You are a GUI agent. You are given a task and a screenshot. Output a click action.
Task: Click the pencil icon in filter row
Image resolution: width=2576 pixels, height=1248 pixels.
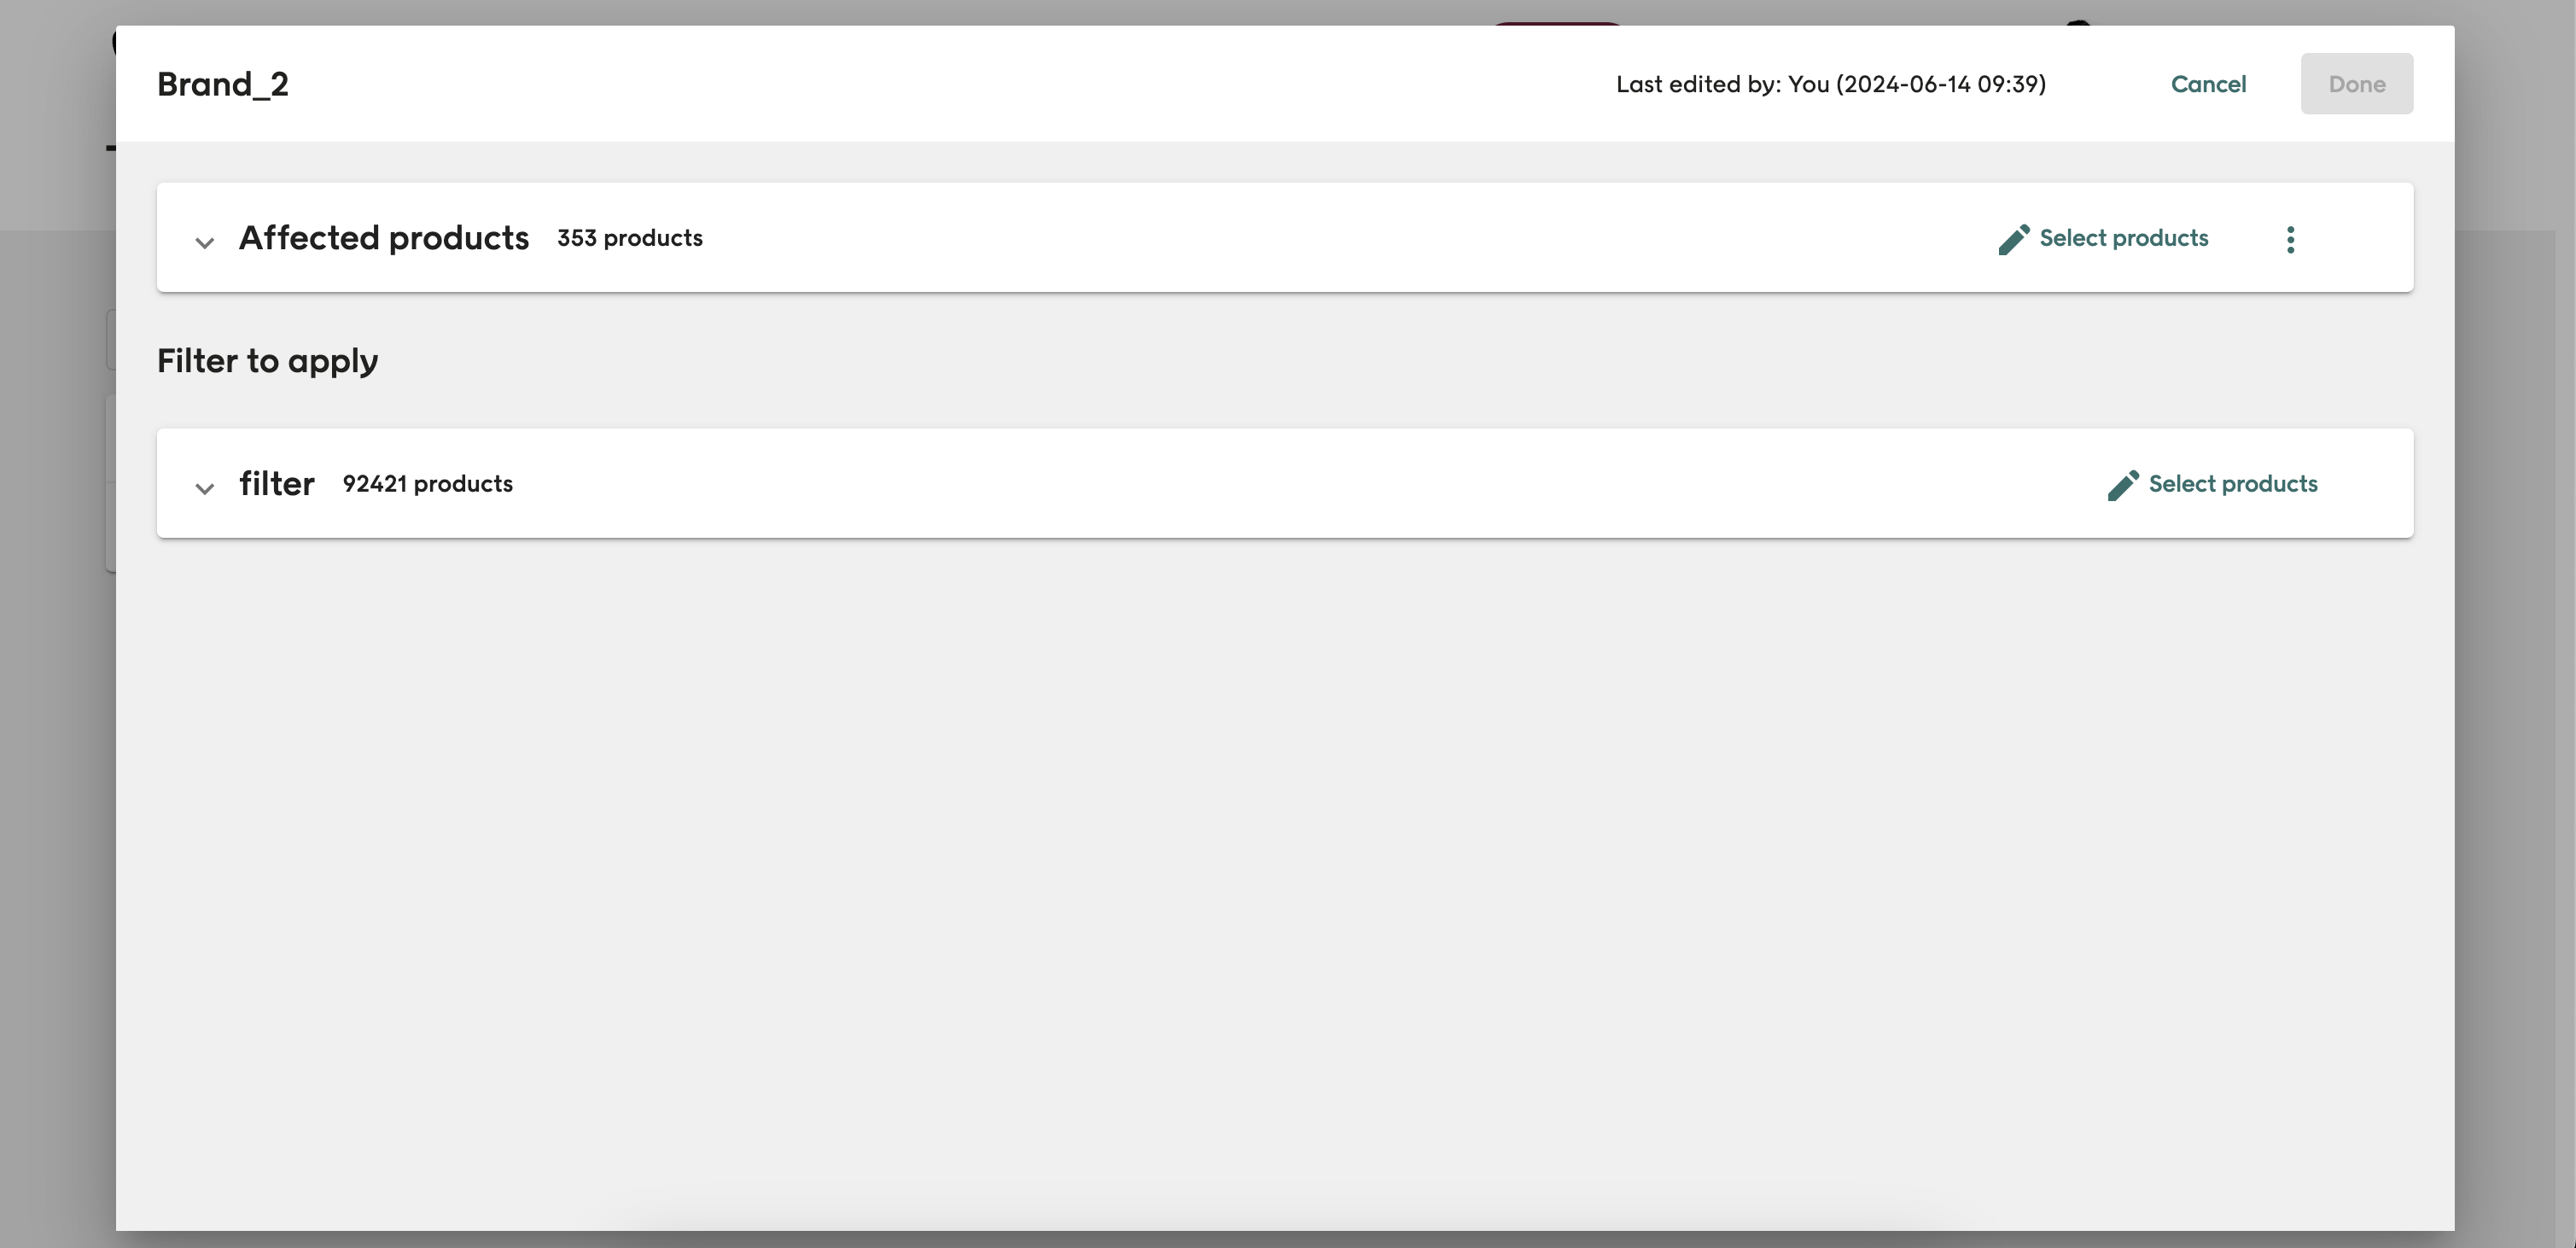point(2122,485)
